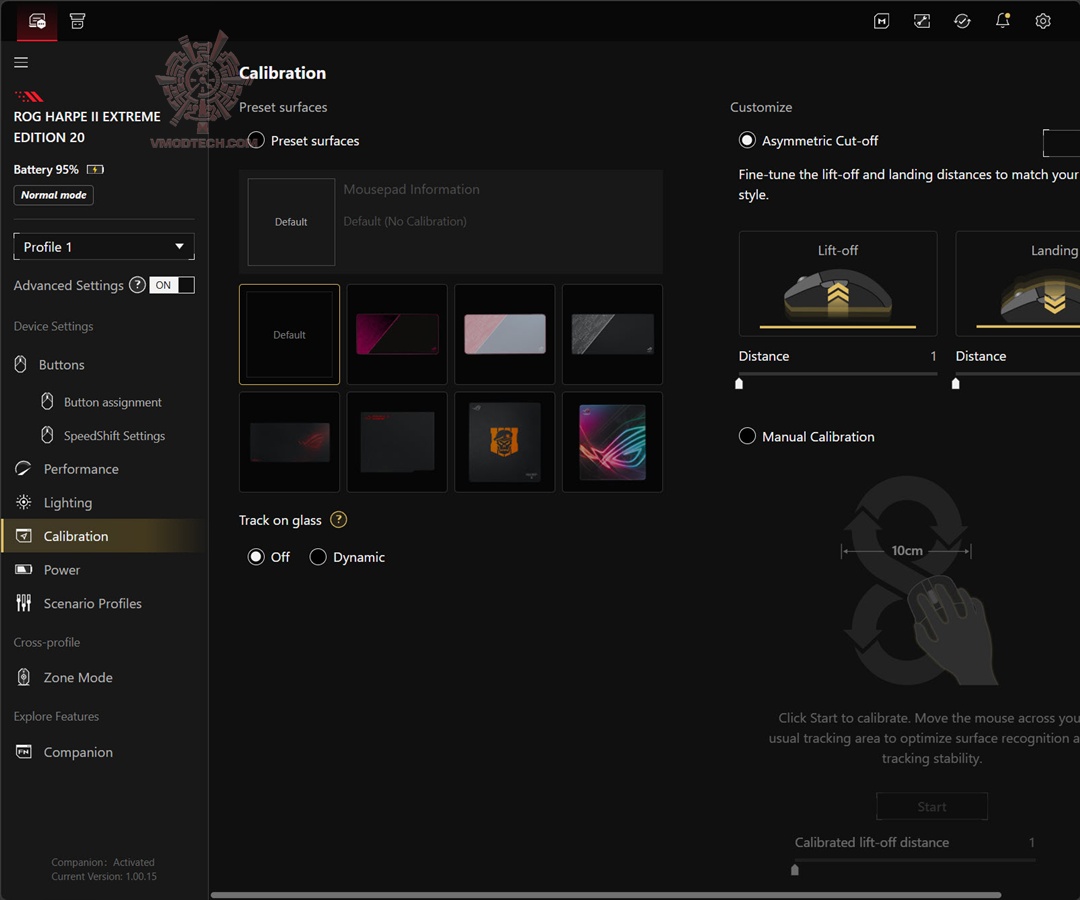This screenshot has height=900, width=1080.
Task: Select the colorful neon ROG mousepad preset
Action: point(612,442)
